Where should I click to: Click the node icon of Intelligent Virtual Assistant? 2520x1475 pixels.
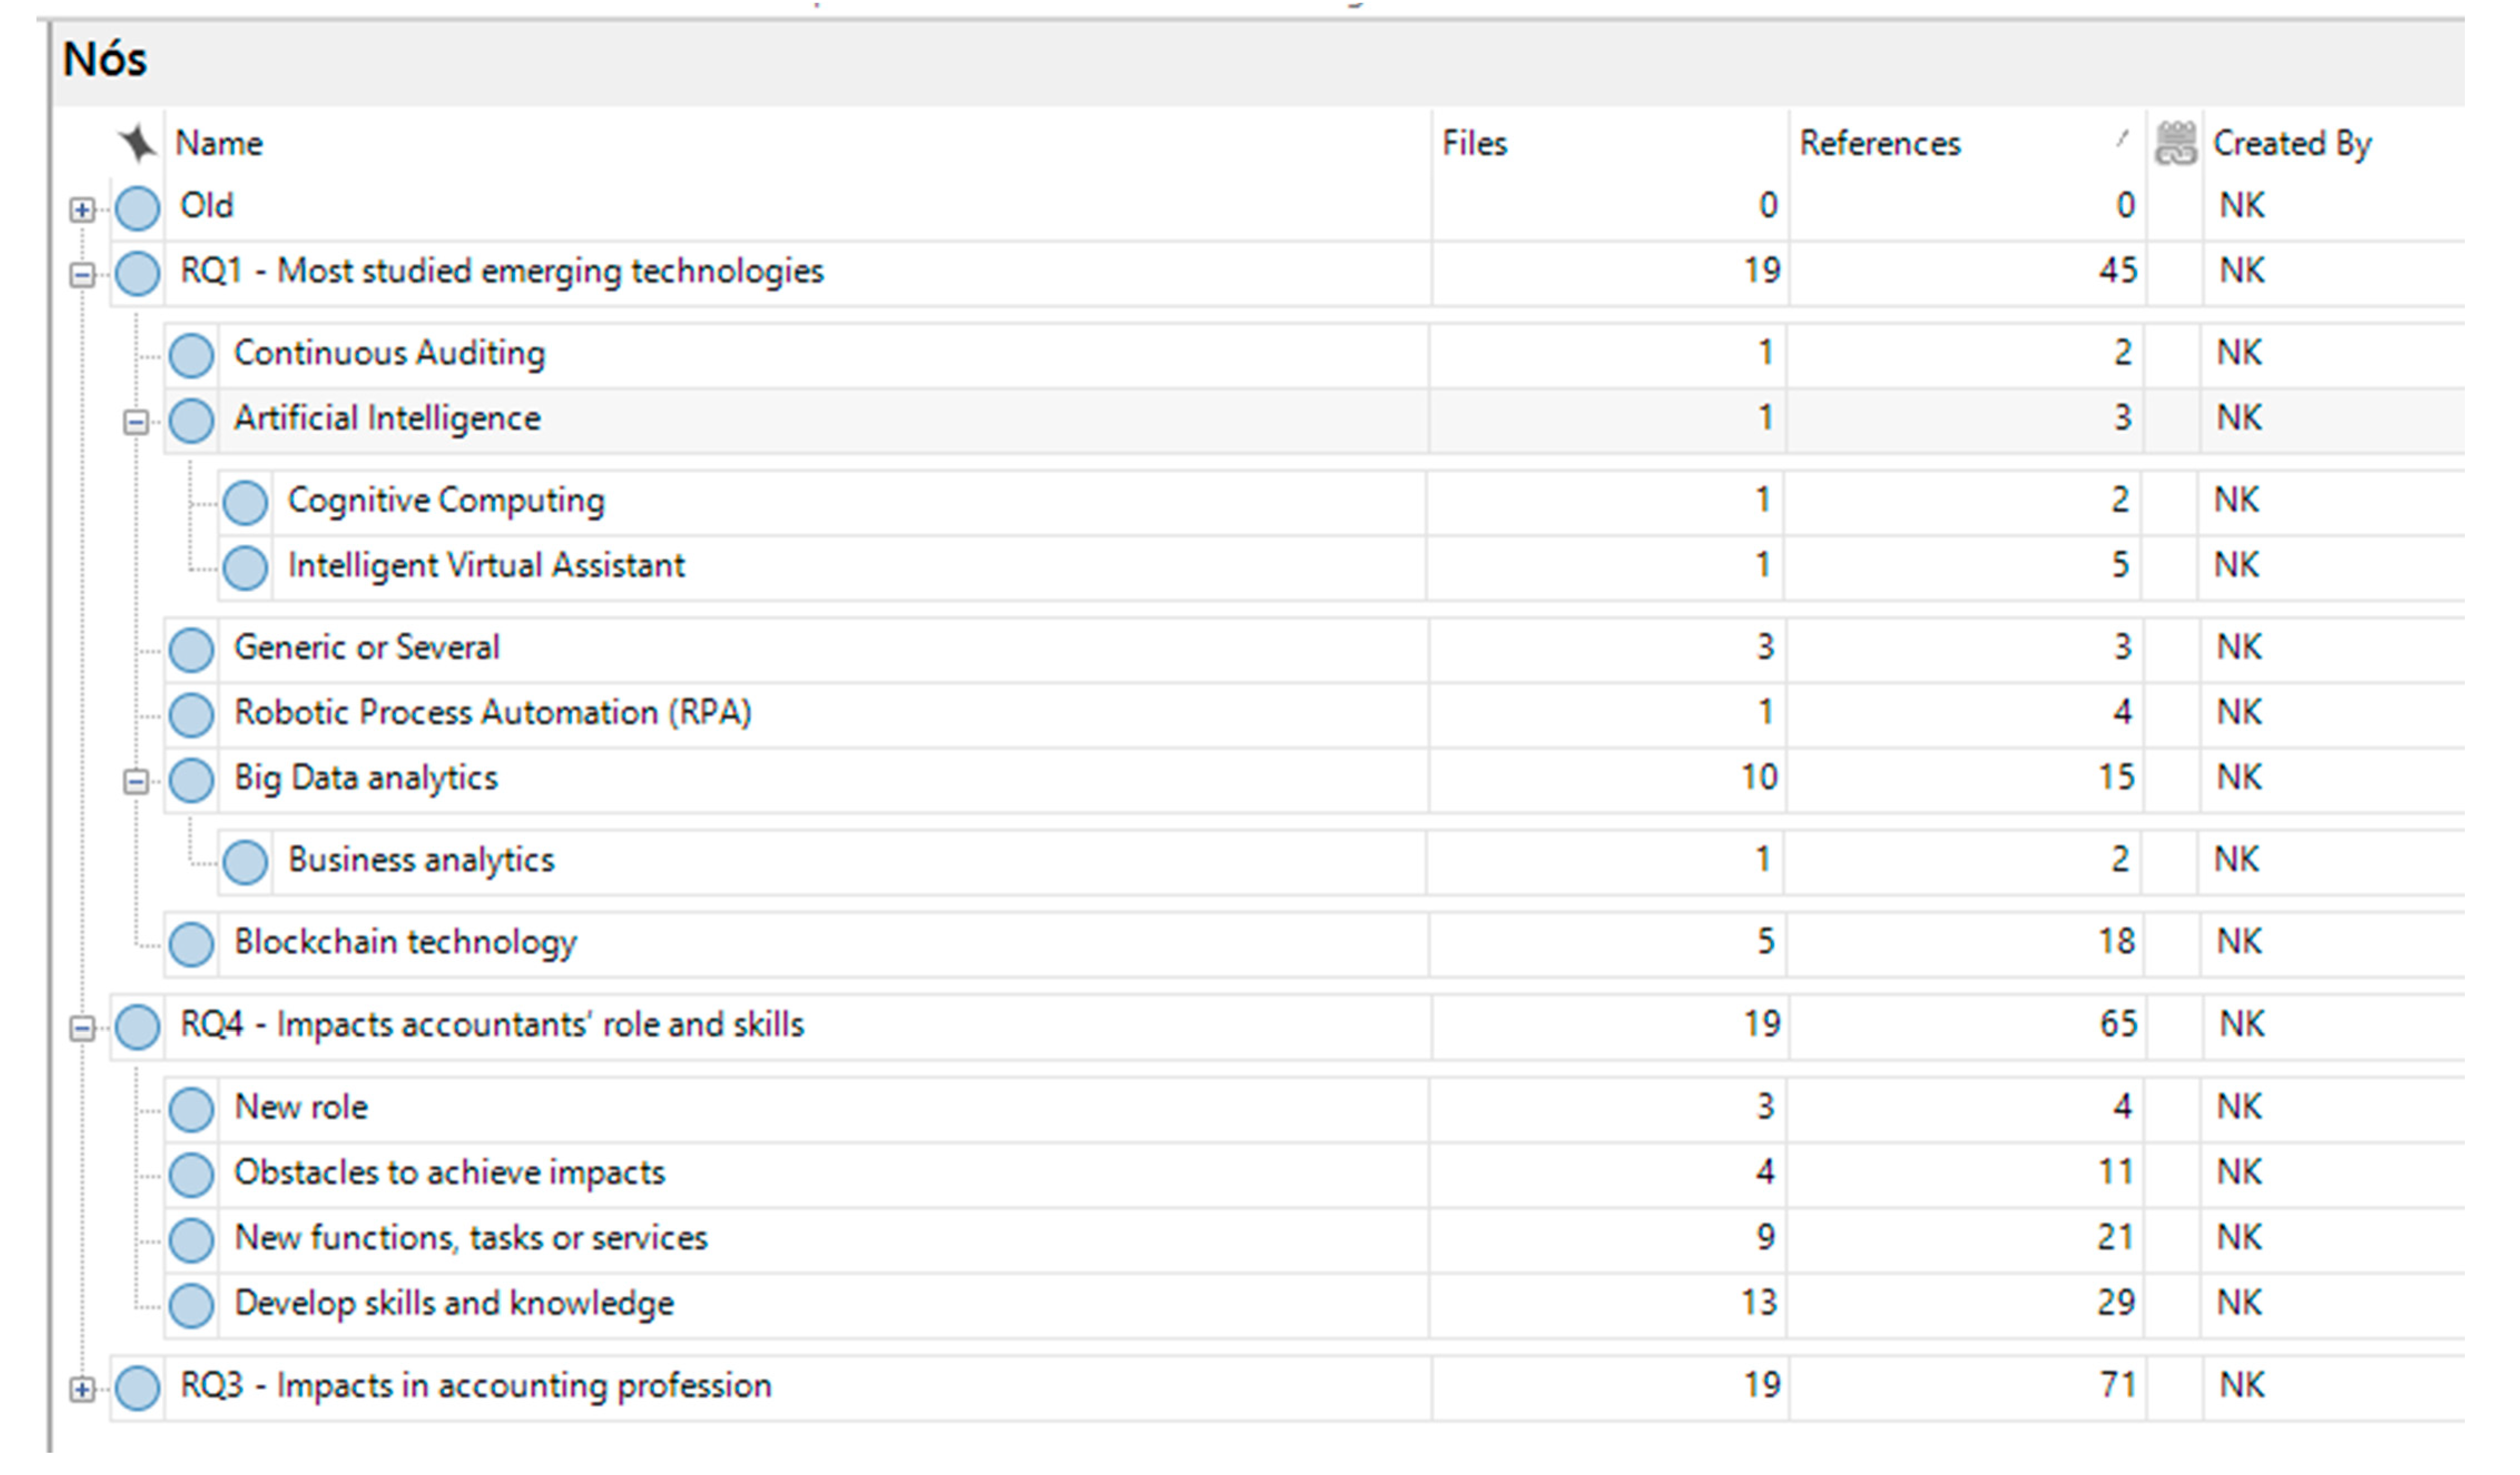pos(245,568)
